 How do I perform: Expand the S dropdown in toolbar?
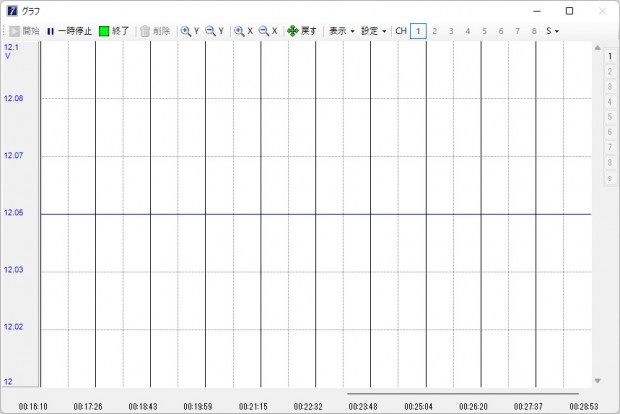[553, 31]
